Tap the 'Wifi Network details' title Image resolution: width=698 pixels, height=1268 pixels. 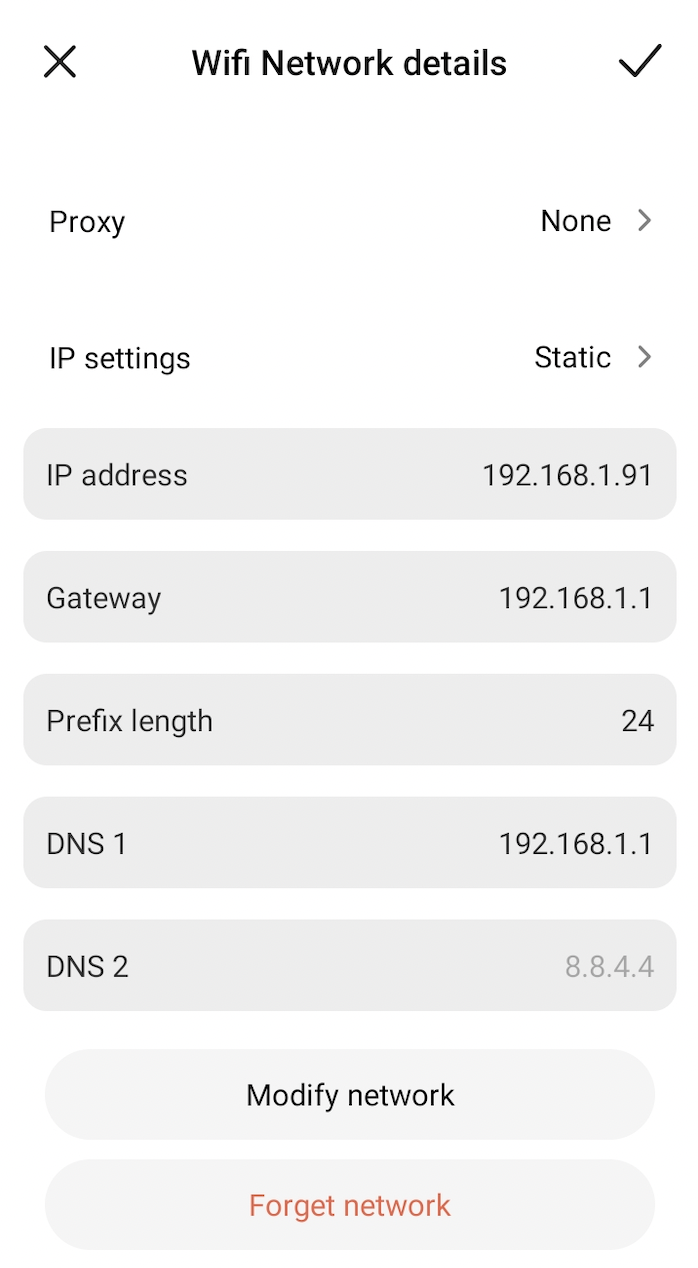coord(349,63)
